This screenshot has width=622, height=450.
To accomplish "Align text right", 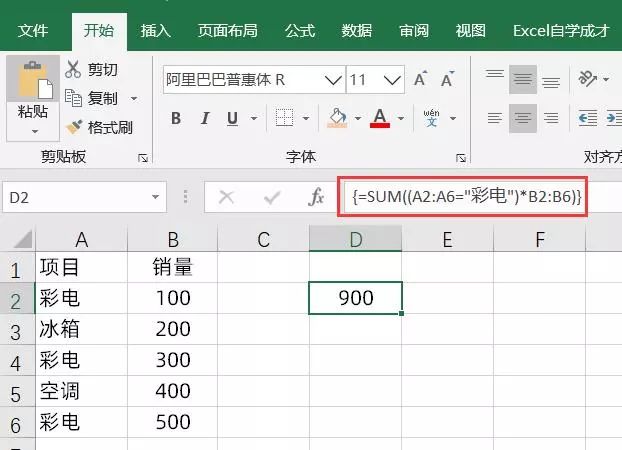I will [551, 118].
